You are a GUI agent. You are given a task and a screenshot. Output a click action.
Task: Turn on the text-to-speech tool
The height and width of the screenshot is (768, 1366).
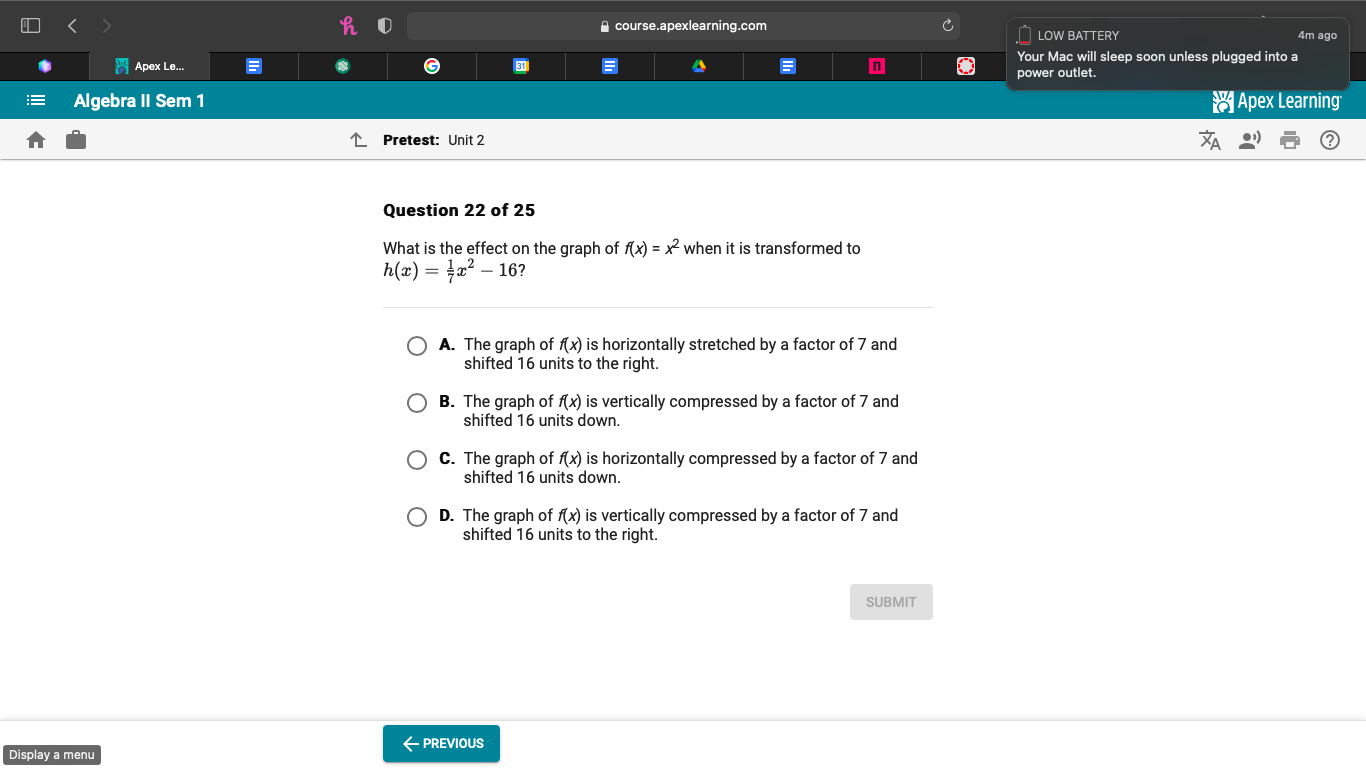(x=1250, y=140)
